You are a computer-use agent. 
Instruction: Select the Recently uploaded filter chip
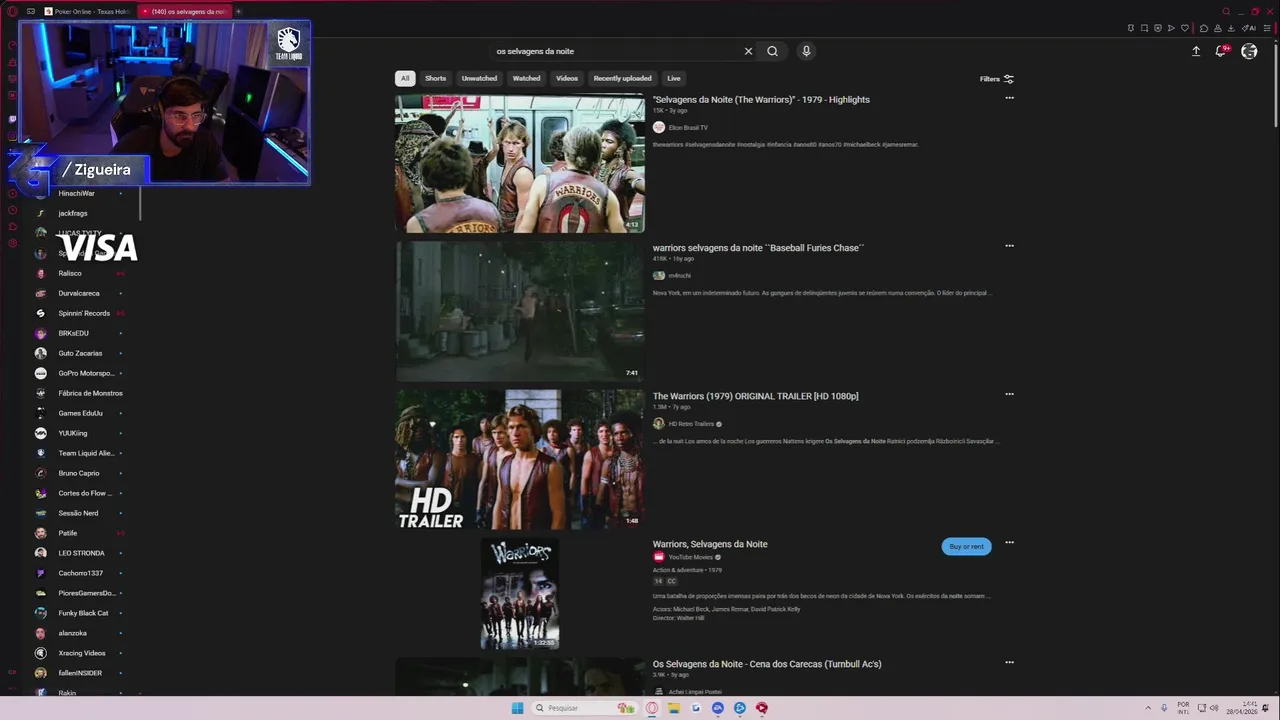point(622,78)
